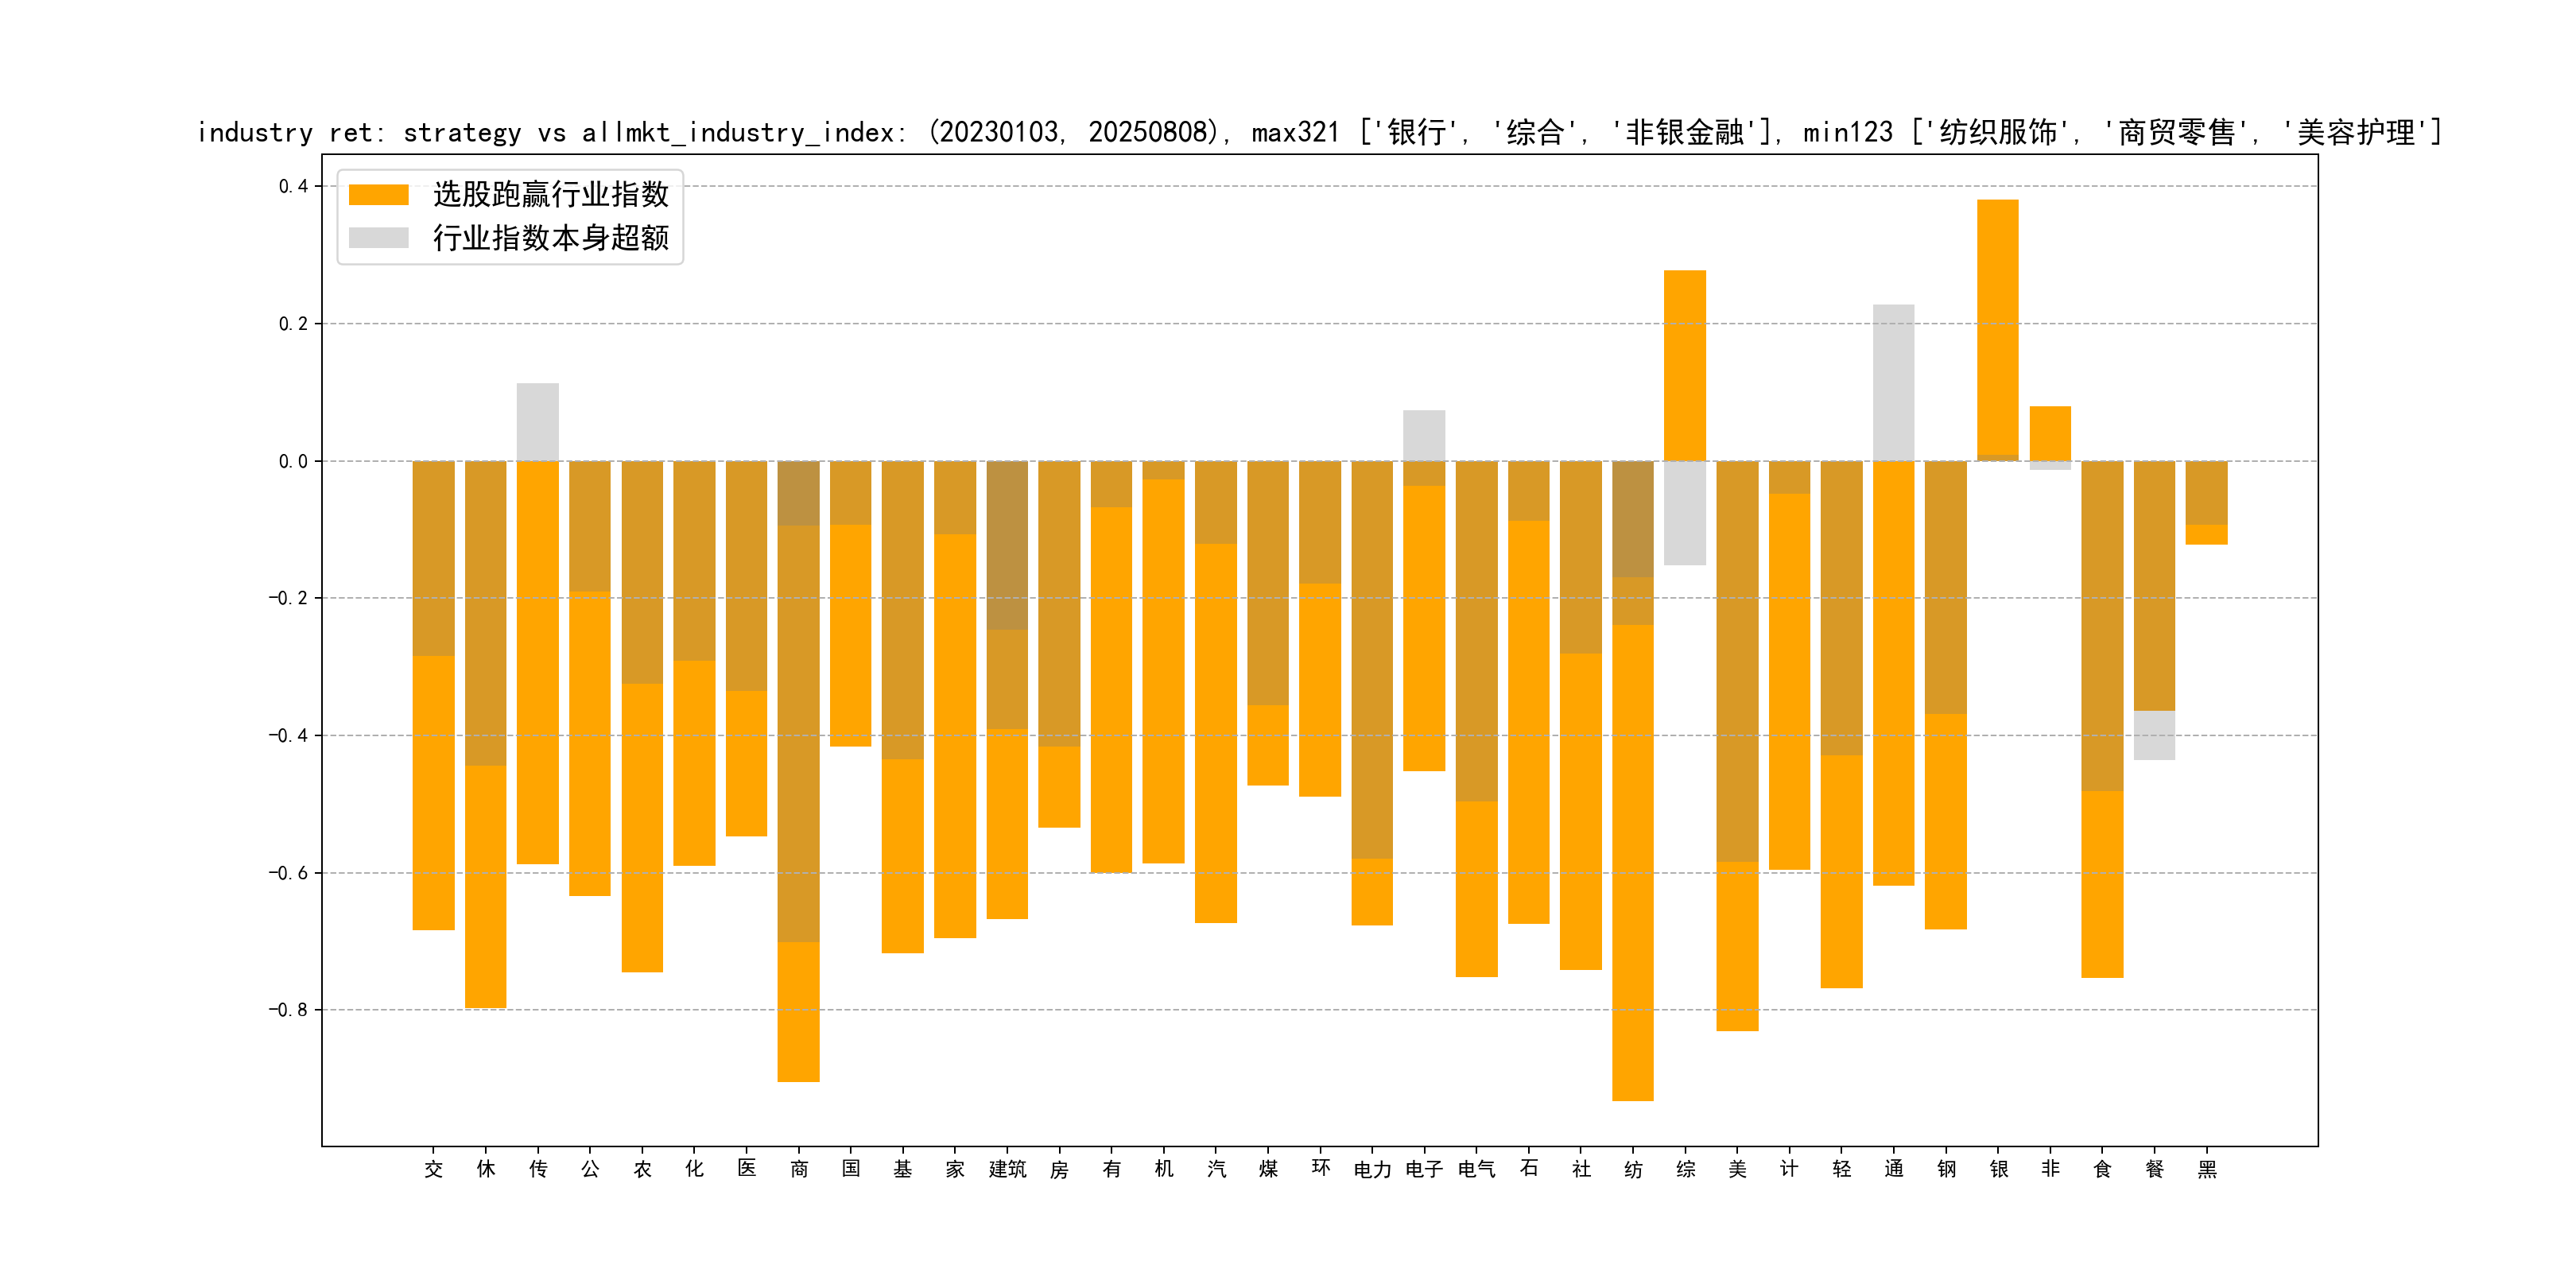Click the gray positive bar above 传
This screenshot has height=1288, width=2576.
point(538,421)
